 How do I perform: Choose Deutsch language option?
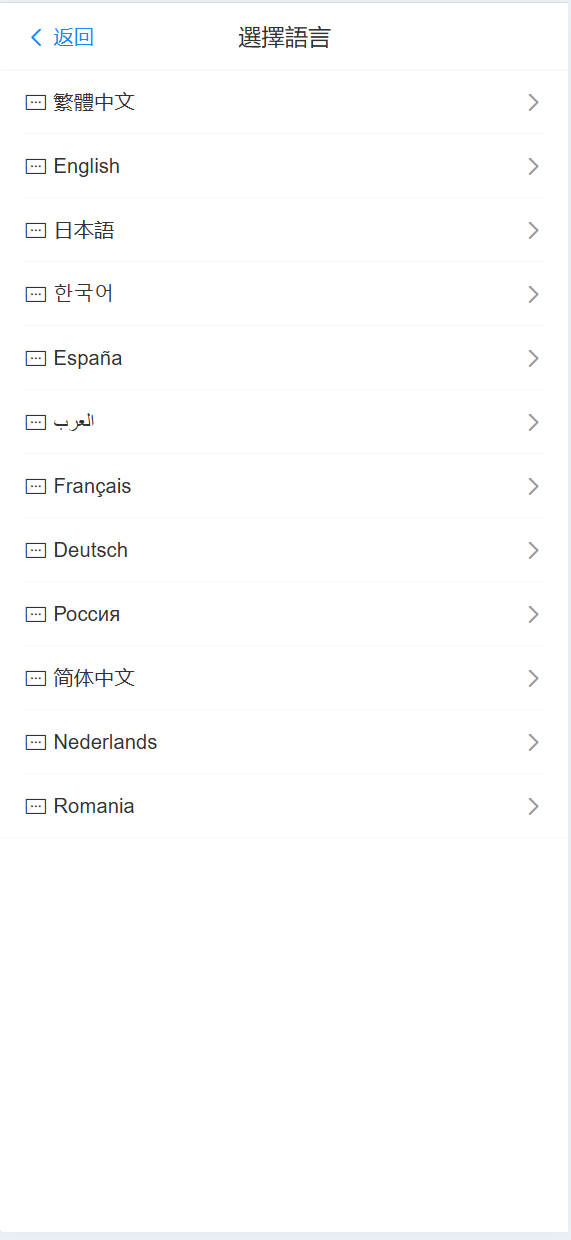(284, 550)
